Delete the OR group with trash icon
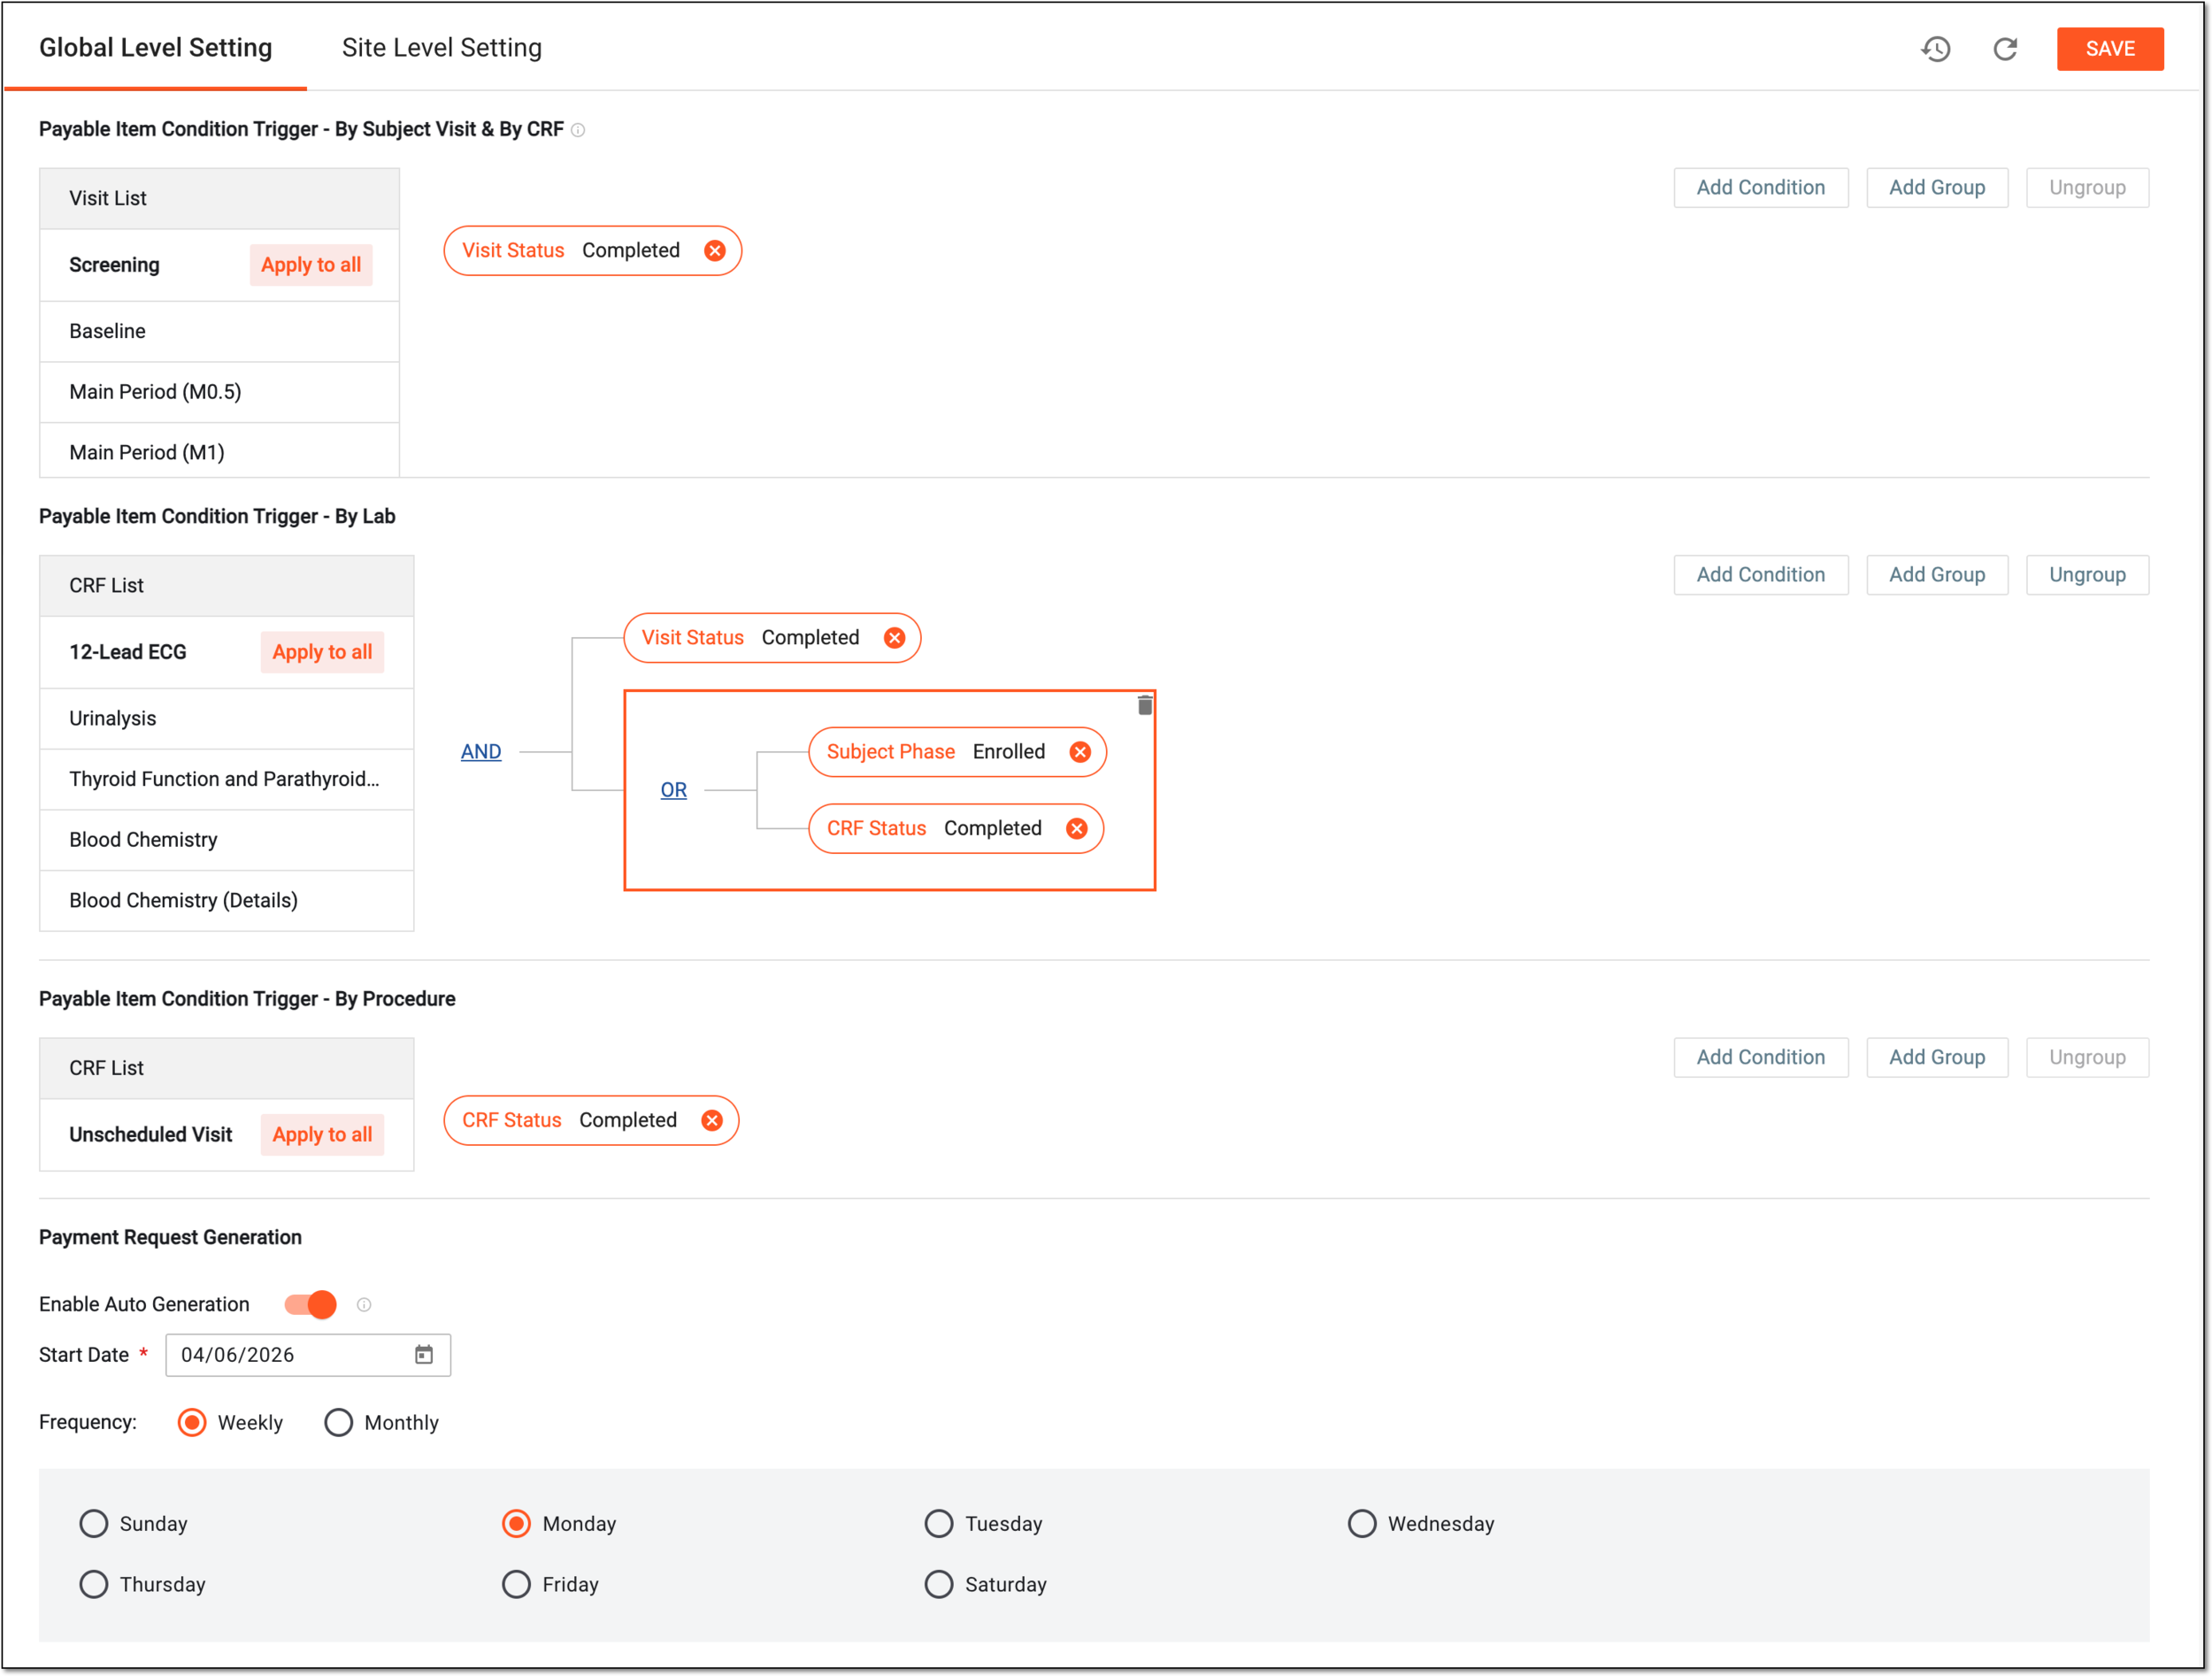2212x1676 pixels. click(1144, 706)
